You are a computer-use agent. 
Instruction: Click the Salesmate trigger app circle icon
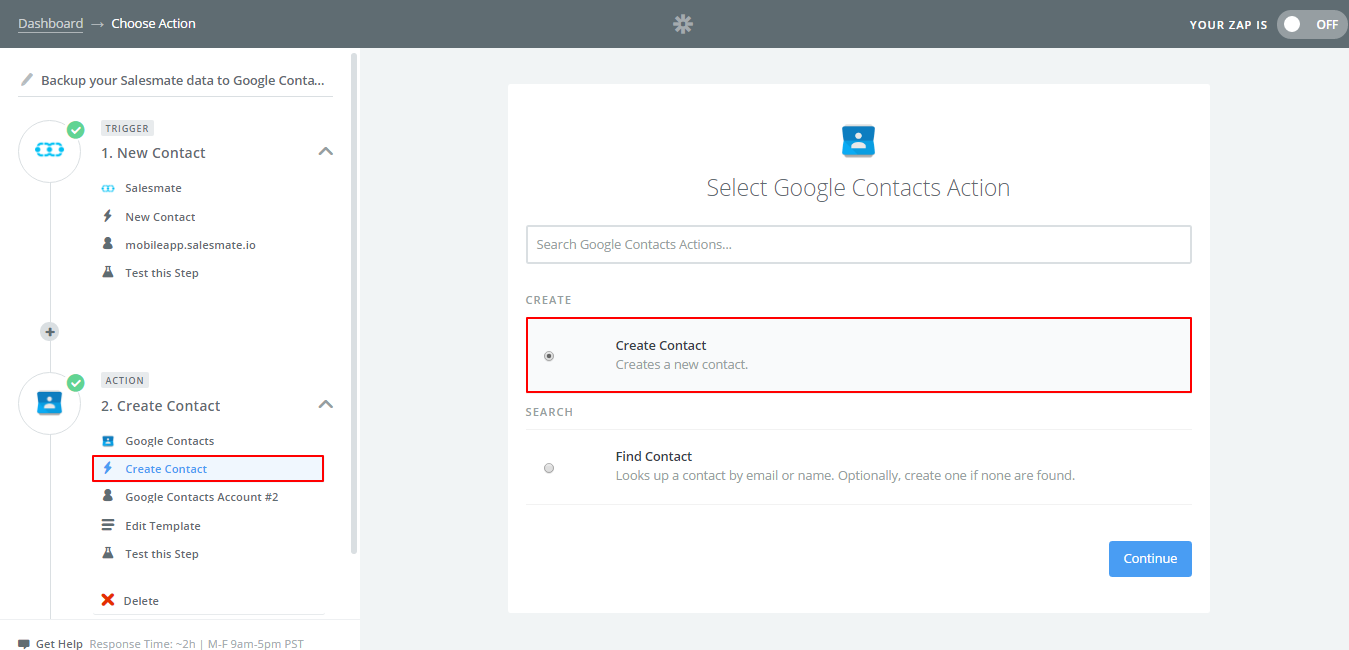point(50,149)
